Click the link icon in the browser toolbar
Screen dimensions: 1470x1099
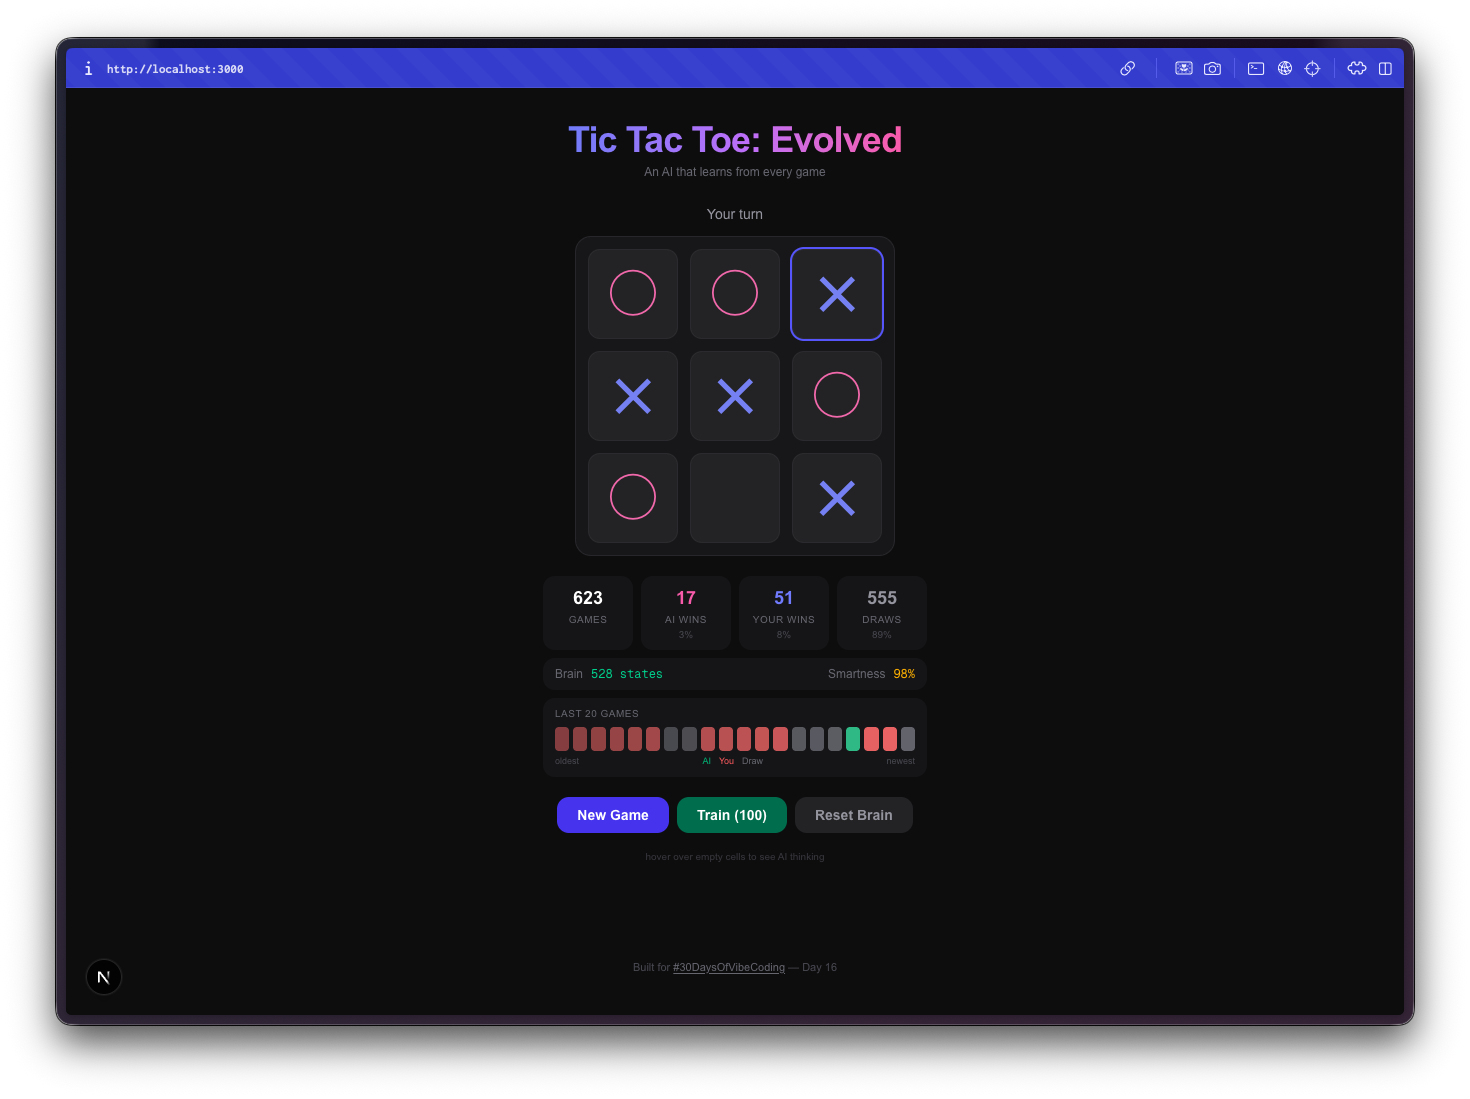[x=1128, y=68]
